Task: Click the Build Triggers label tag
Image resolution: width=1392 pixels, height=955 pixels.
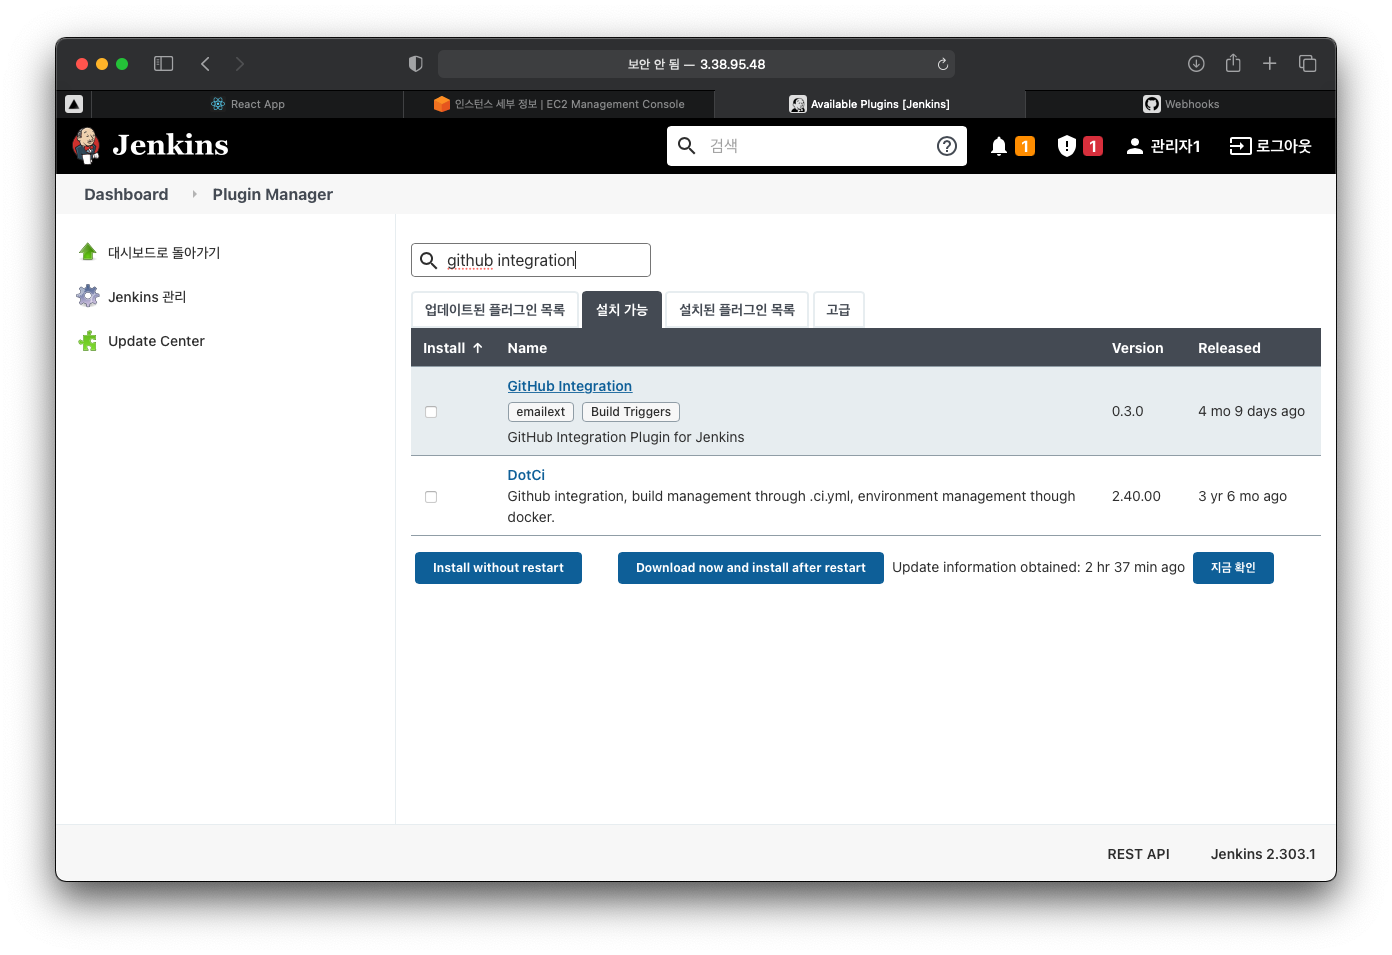Action: click(631, 412)
